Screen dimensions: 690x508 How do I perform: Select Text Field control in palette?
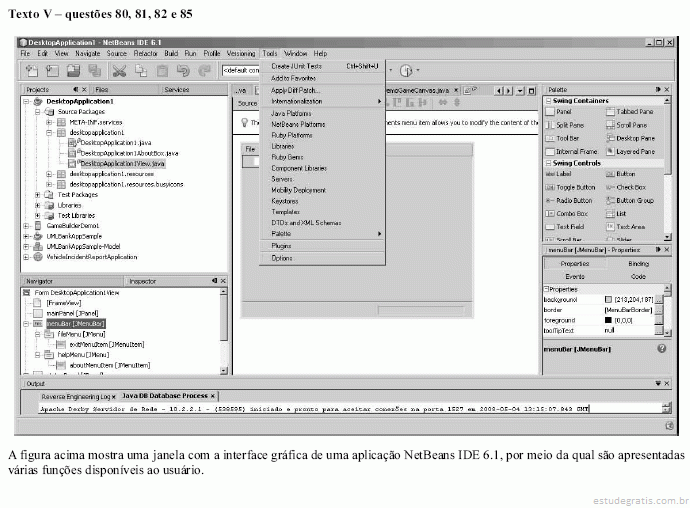[x=565, y=227]
